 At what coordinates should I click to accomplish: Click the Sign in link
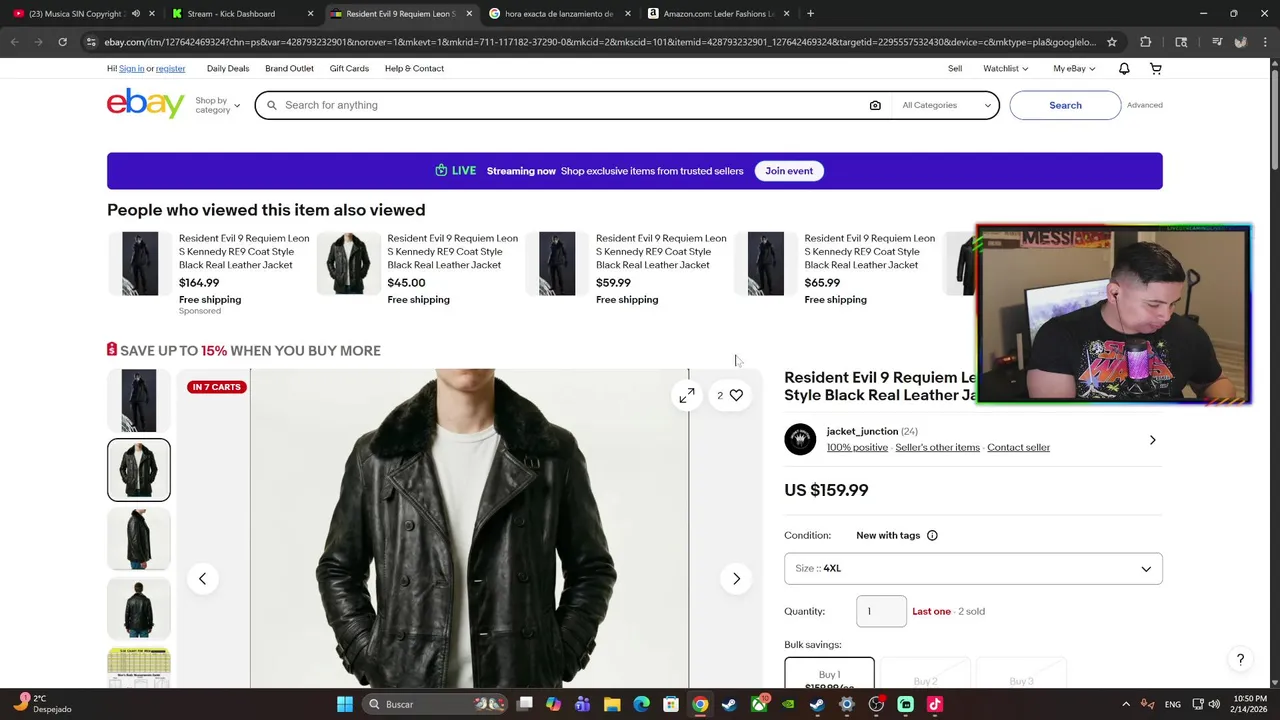(131, 69)
